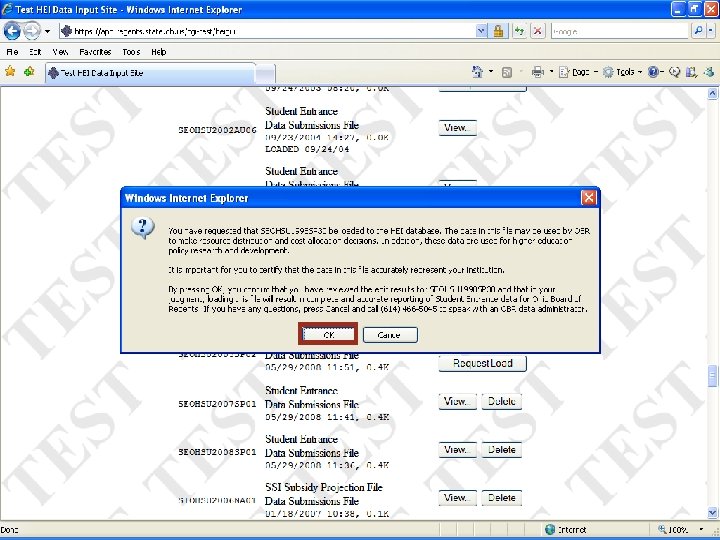Delete the SEOHSU2007SP01 file
The width and height of the screenshot is (720, 540).
click(x=501, y=401)
